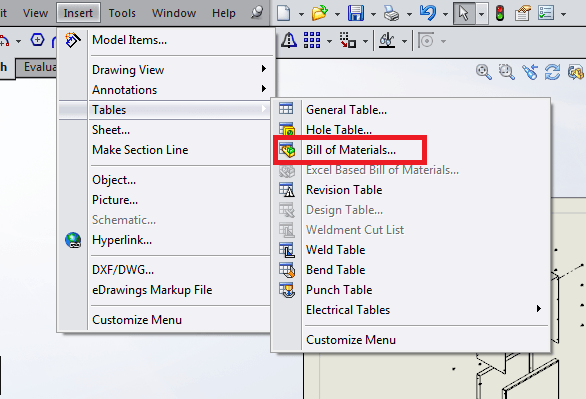Screen dimensions: 586x399
Task: Toggle the Select cursor tool
Action: point(464,13)
